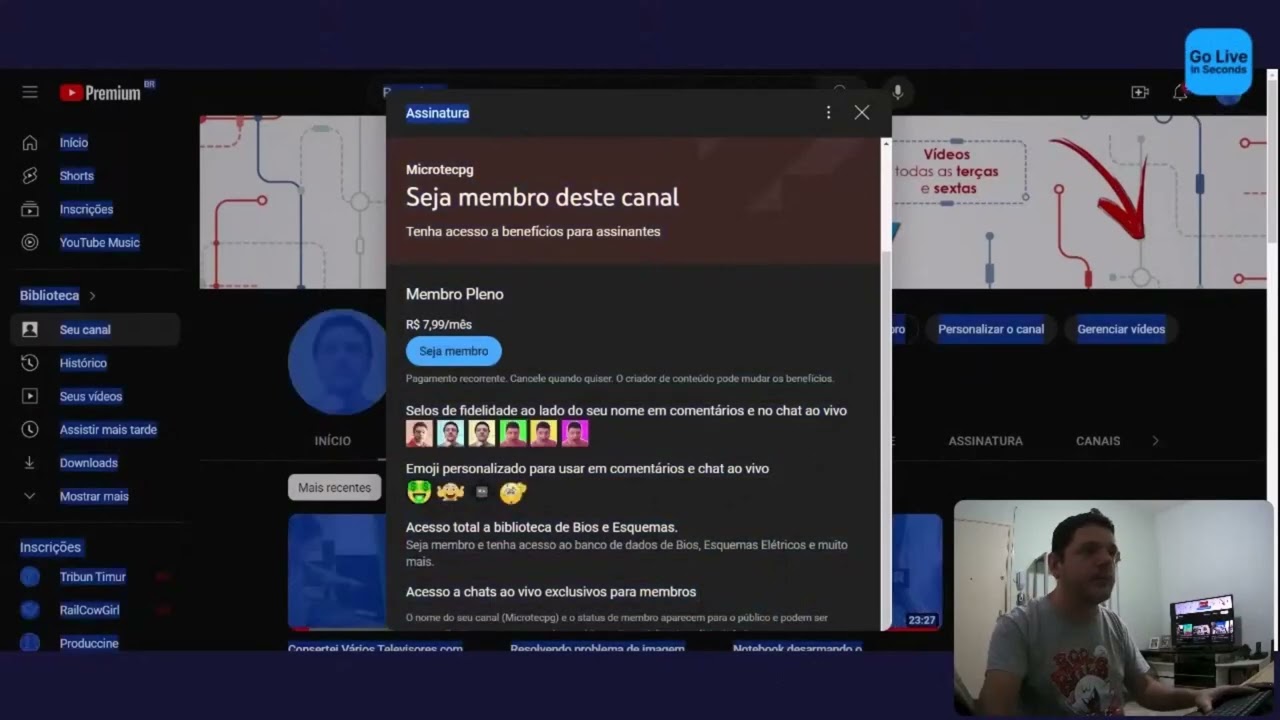Expand the Biblioteca section chevron
Viewport: 1280px width, 720px height.
coord(93,296)
